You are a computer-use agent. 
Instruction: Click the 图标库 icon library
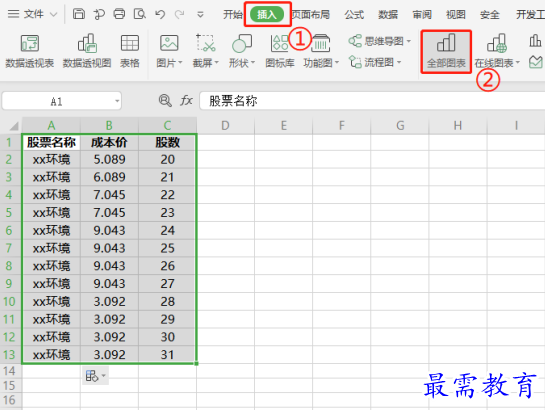(x=280, y=51)
